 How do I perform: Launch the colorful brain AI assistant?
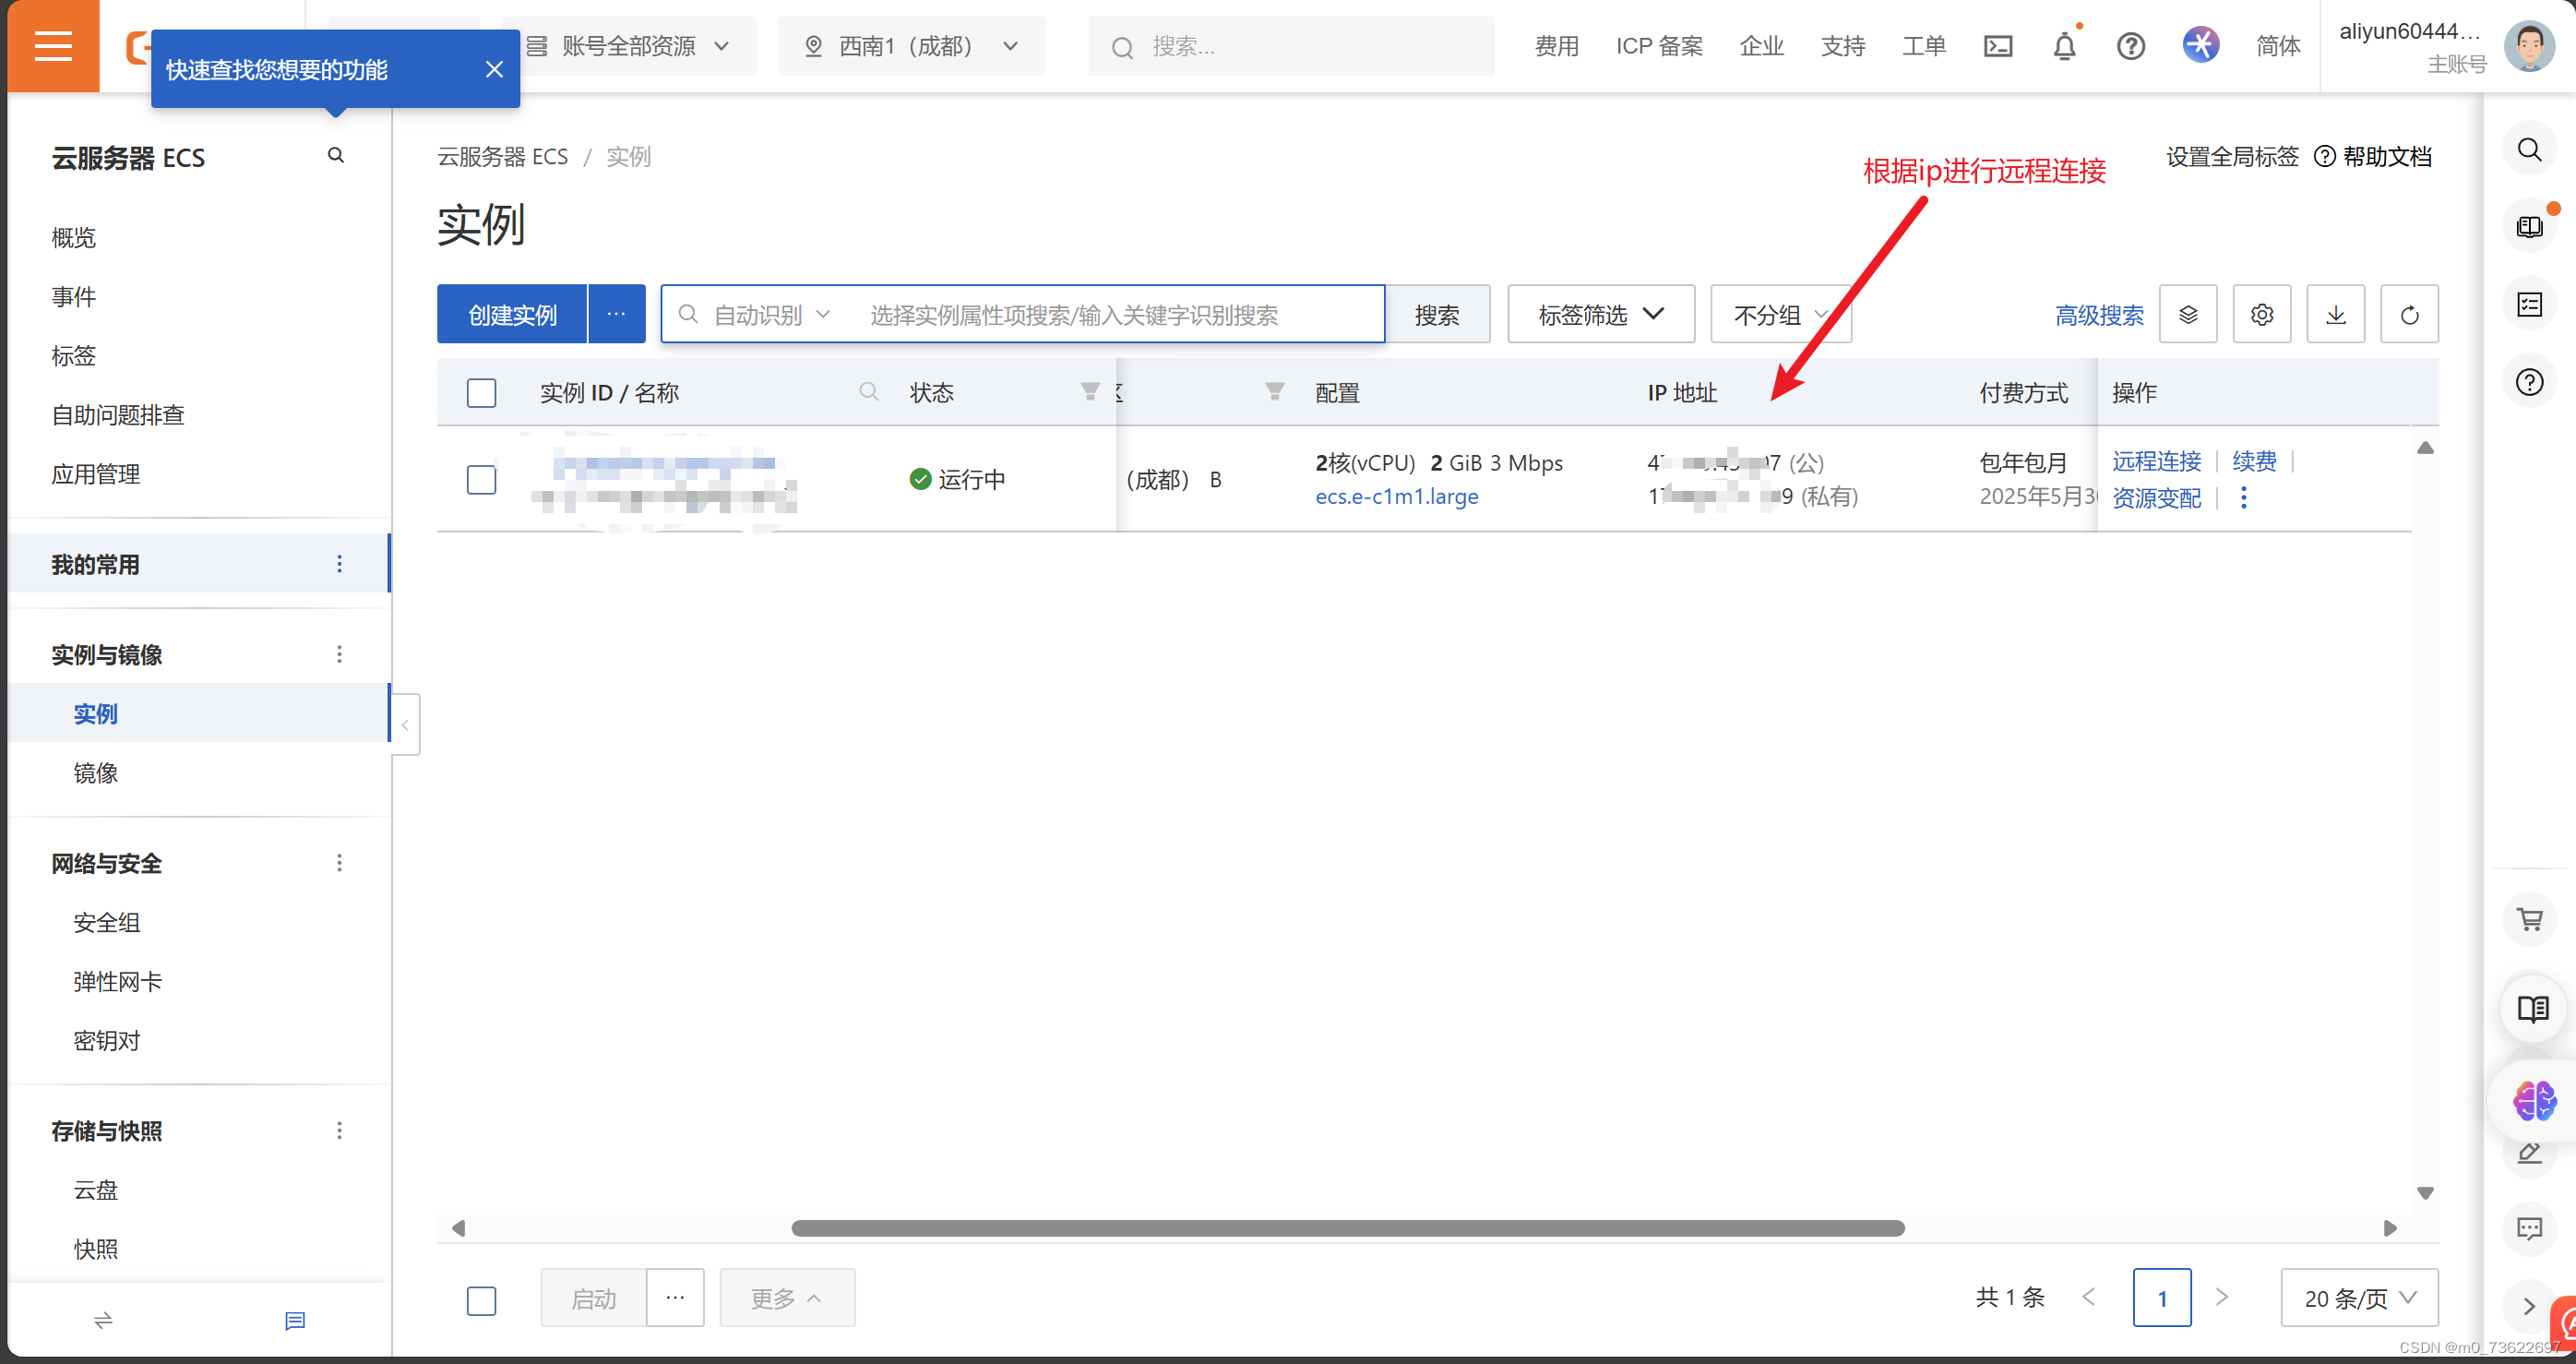[2534, 1100]
